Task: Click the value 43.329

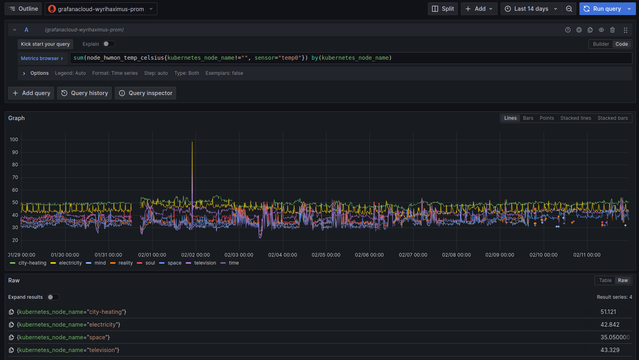Action: pyautogui.click(x=610, y=350)
